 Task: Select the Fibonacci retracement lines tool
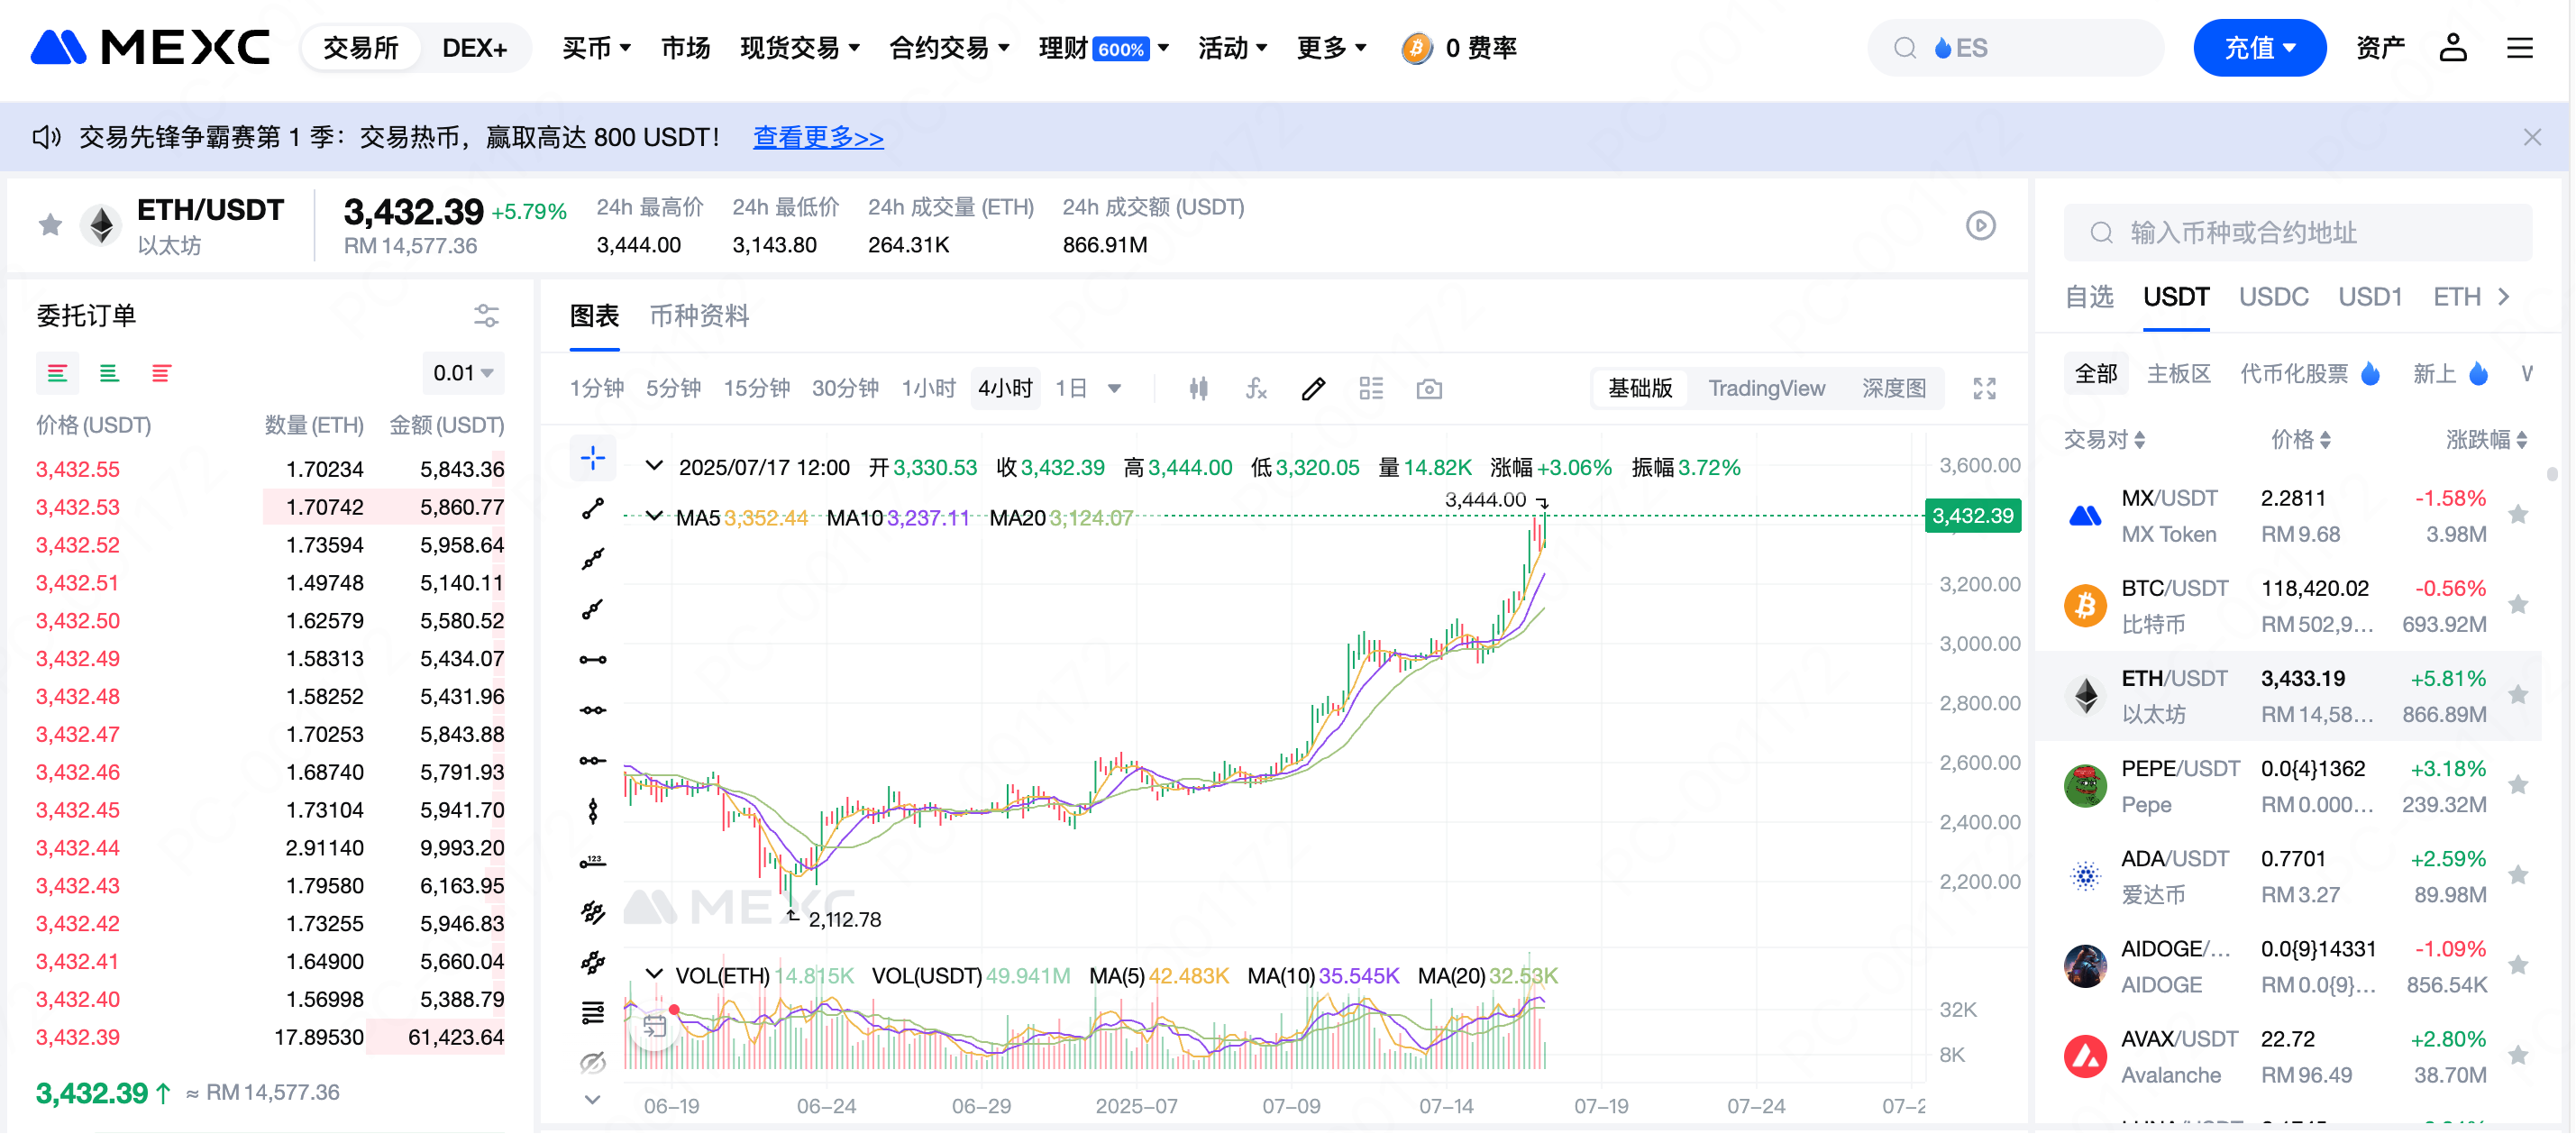click(593, 1013)
